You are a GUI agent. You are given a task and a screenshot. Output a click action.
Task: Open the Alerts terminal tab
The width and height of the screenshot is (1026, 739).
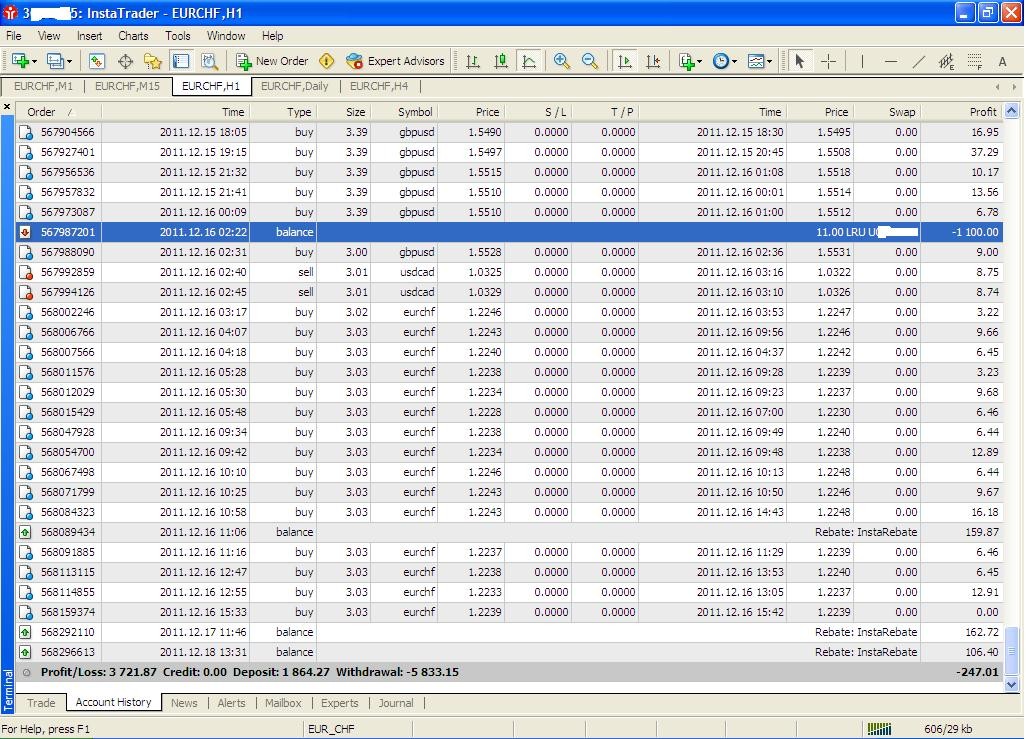[x=232, y=703]
